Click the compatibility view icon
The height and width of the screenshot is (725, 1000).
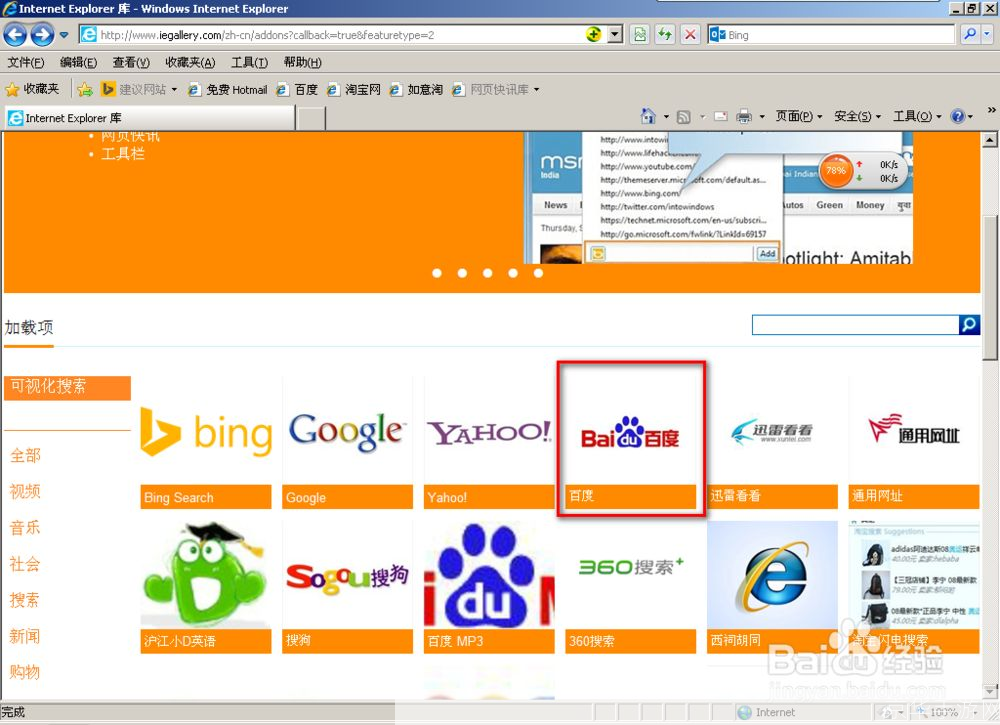[x=640, y=35]
